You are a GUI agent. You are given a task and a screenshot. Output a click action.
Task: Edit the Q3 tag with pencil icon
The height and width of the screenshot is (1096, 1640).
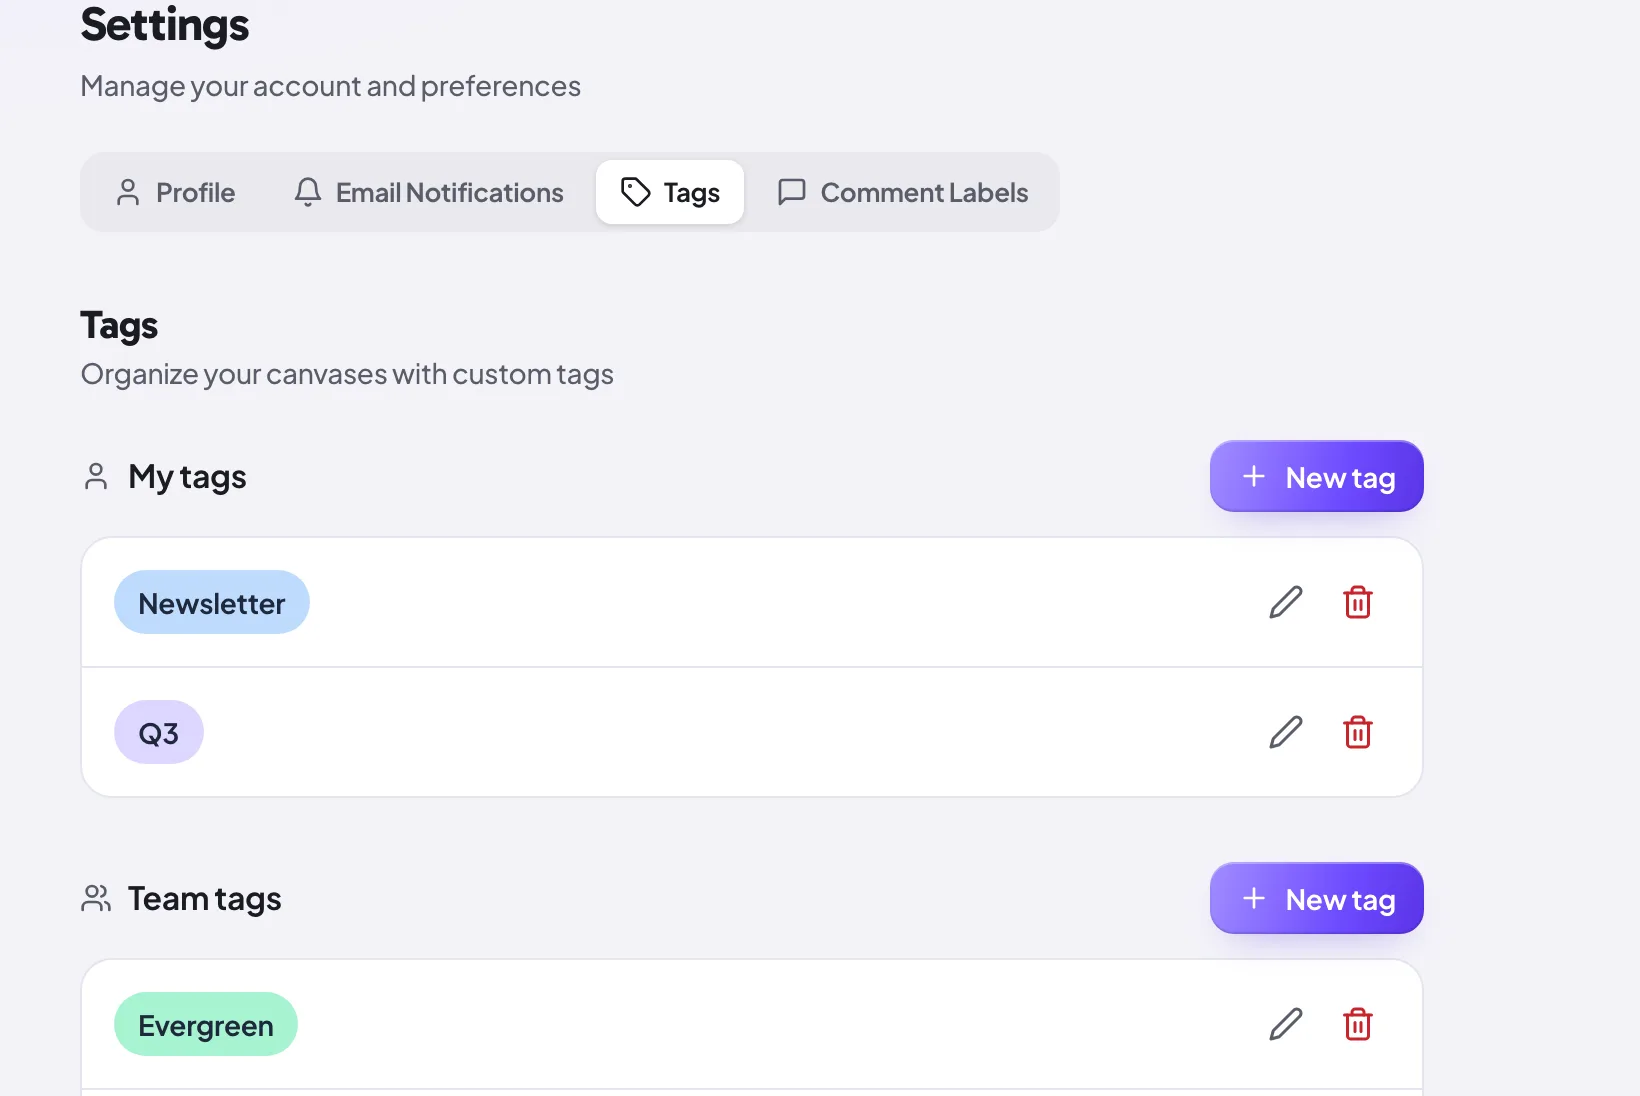(x=1286, y=732)
